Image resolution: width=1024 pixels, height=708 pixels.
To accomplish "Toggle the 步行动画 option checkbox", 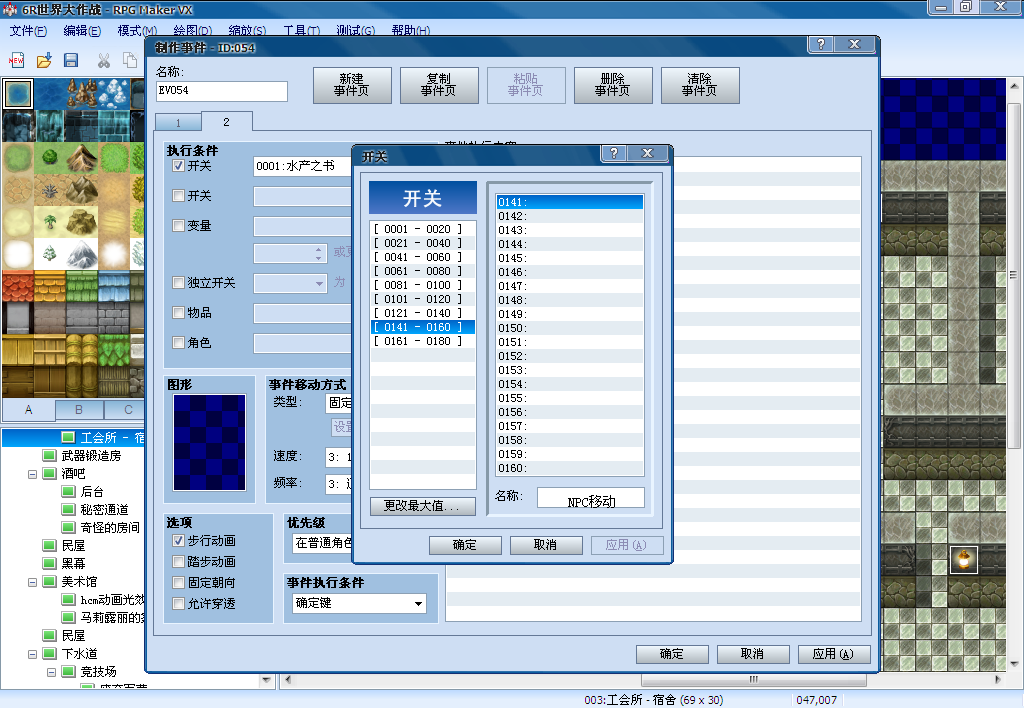I will [178, 541].
